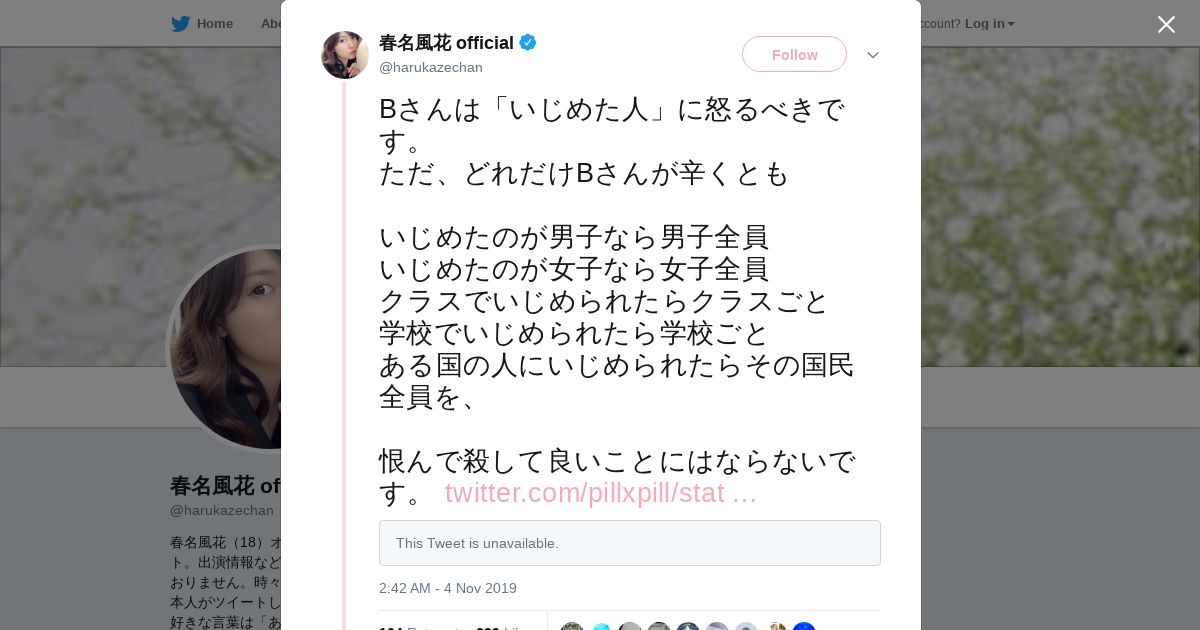Click the blue verified badge

pyautogui.click(x=528, y=43)
